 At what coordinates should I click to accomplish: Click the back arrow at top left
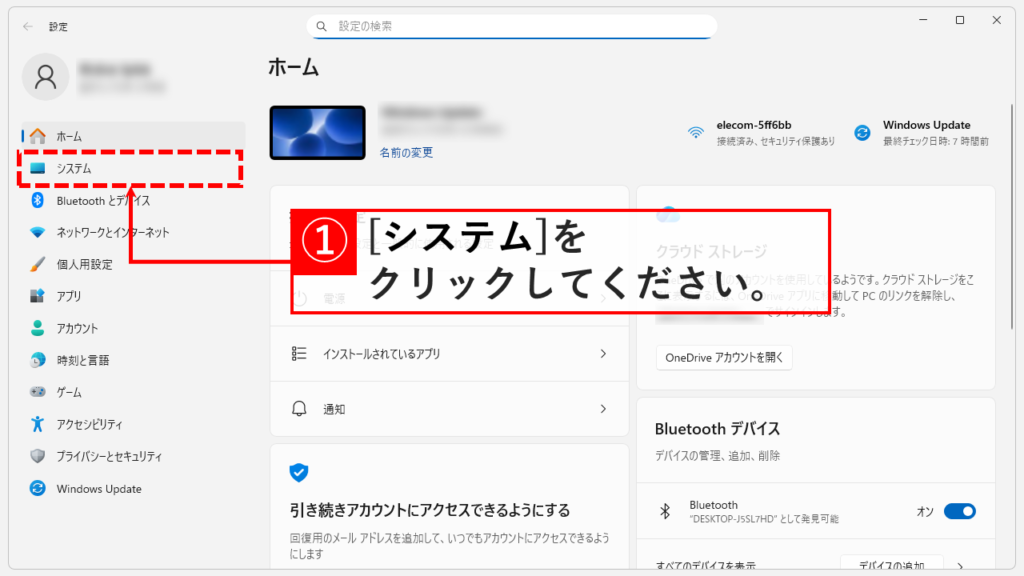[27, 27]
